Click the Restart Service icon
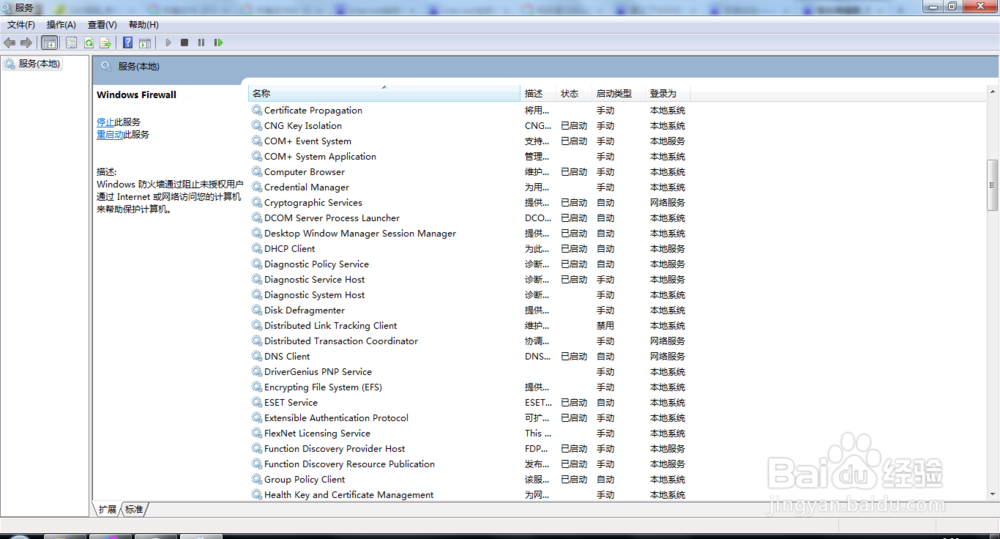Viewport: 1000px width, 539px height. (x=218, y=43)
